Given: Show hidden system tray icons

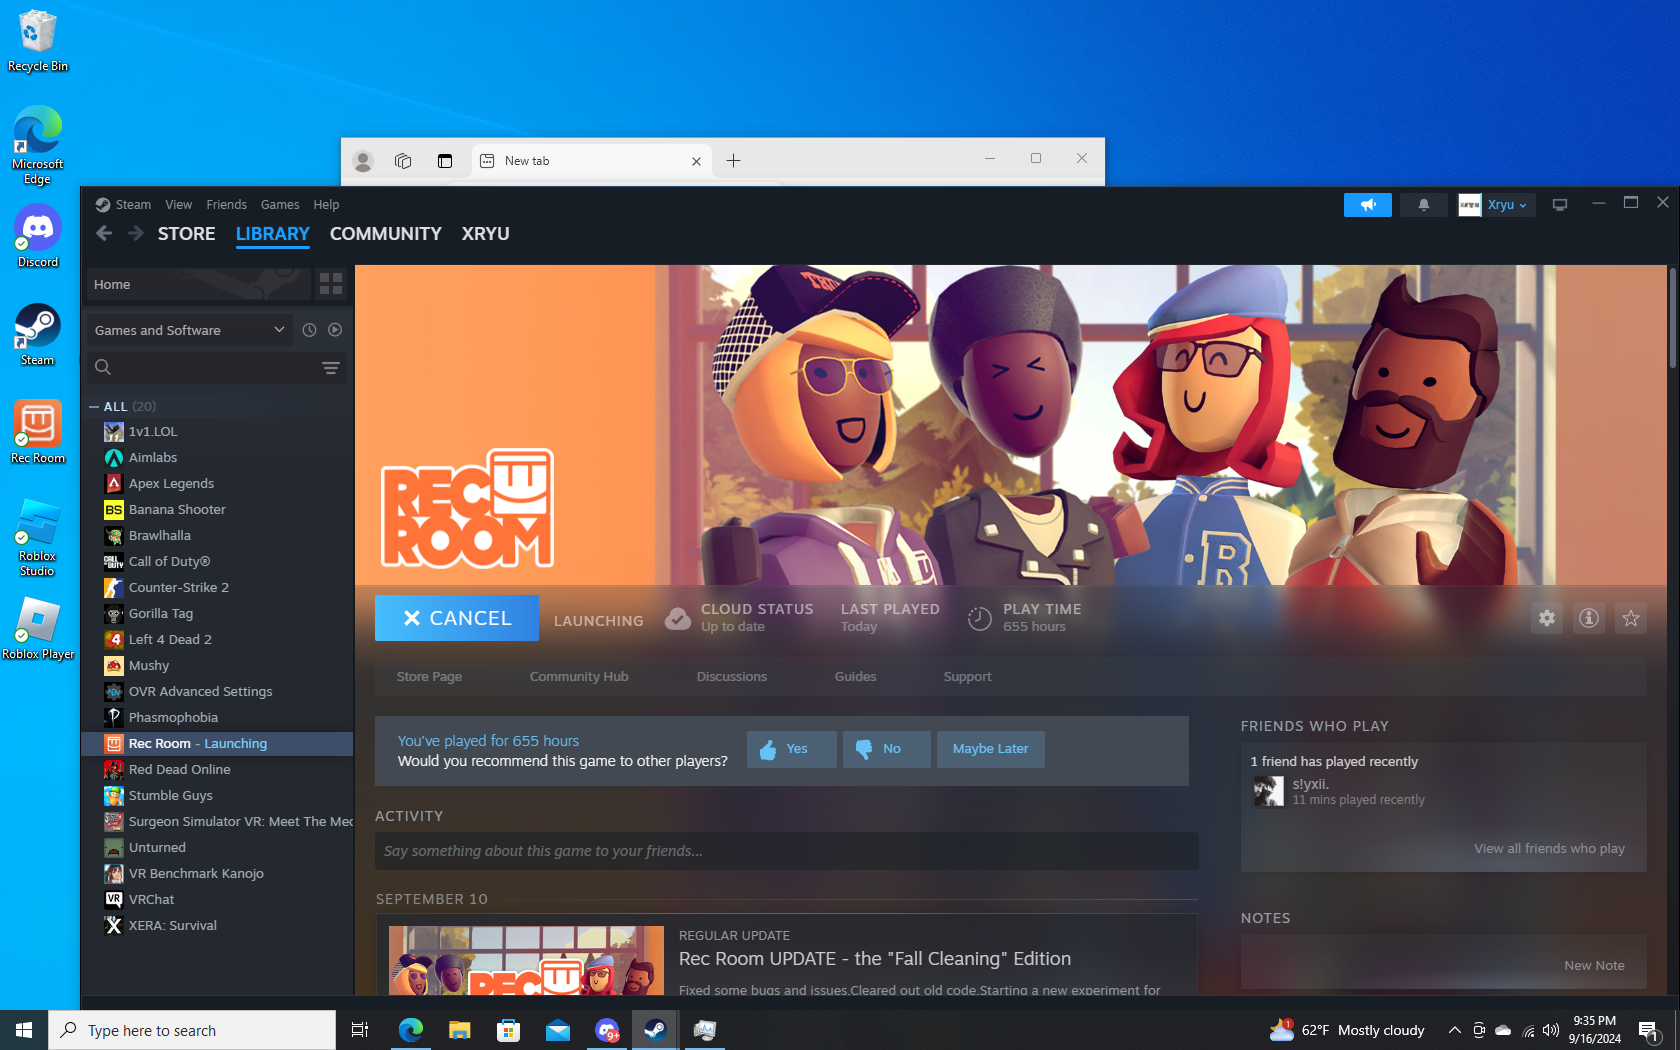Looking at the screenshot, I should (1454, 1030).
